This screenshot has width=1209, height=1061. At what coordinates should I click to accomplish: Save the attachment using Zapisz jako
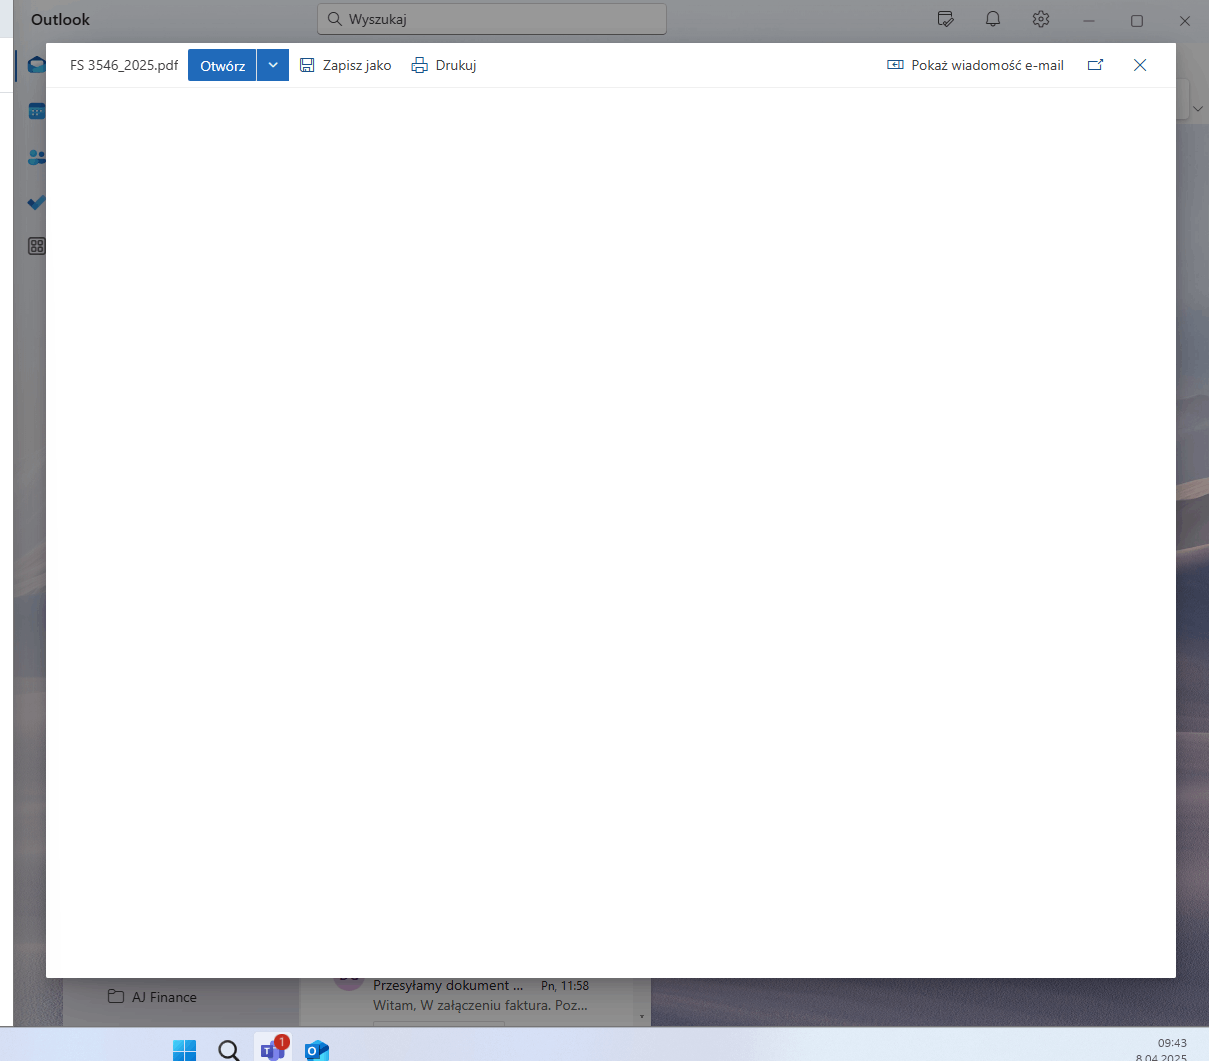tap(345, 65)
